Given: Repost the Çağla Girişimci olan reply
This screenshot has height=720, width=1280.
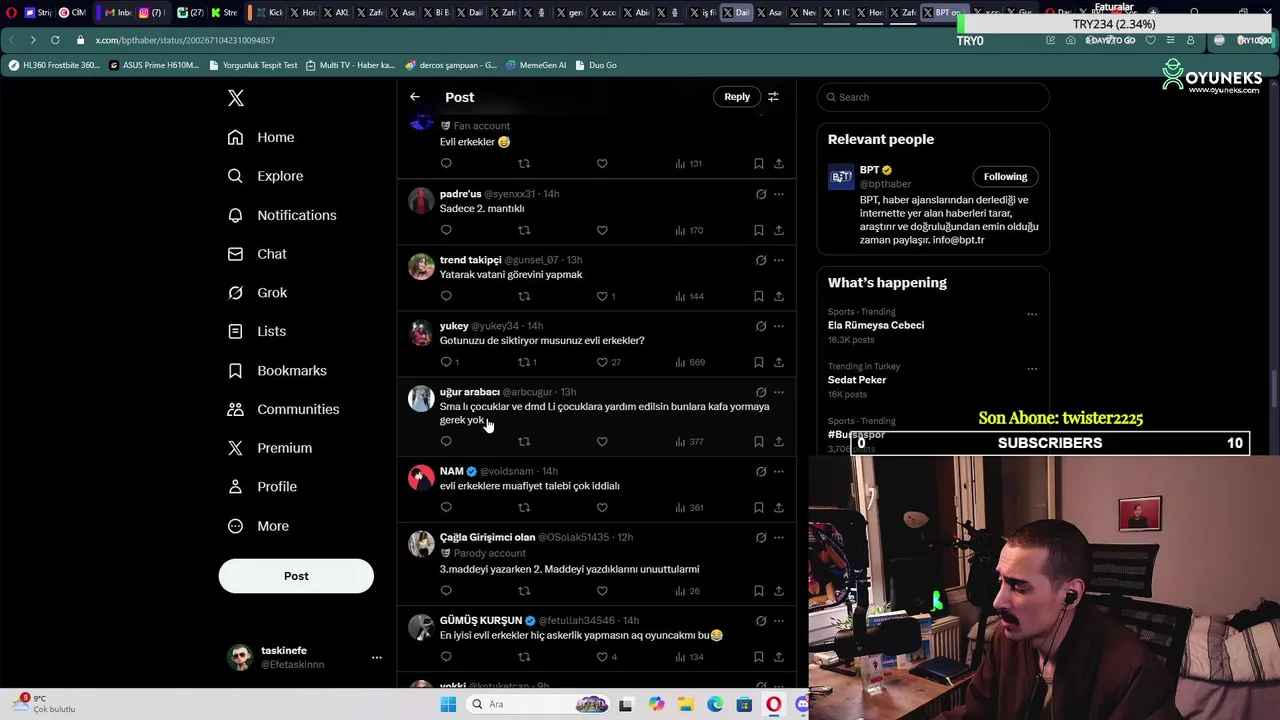Looking at the screenshot, I should [524, 591].
